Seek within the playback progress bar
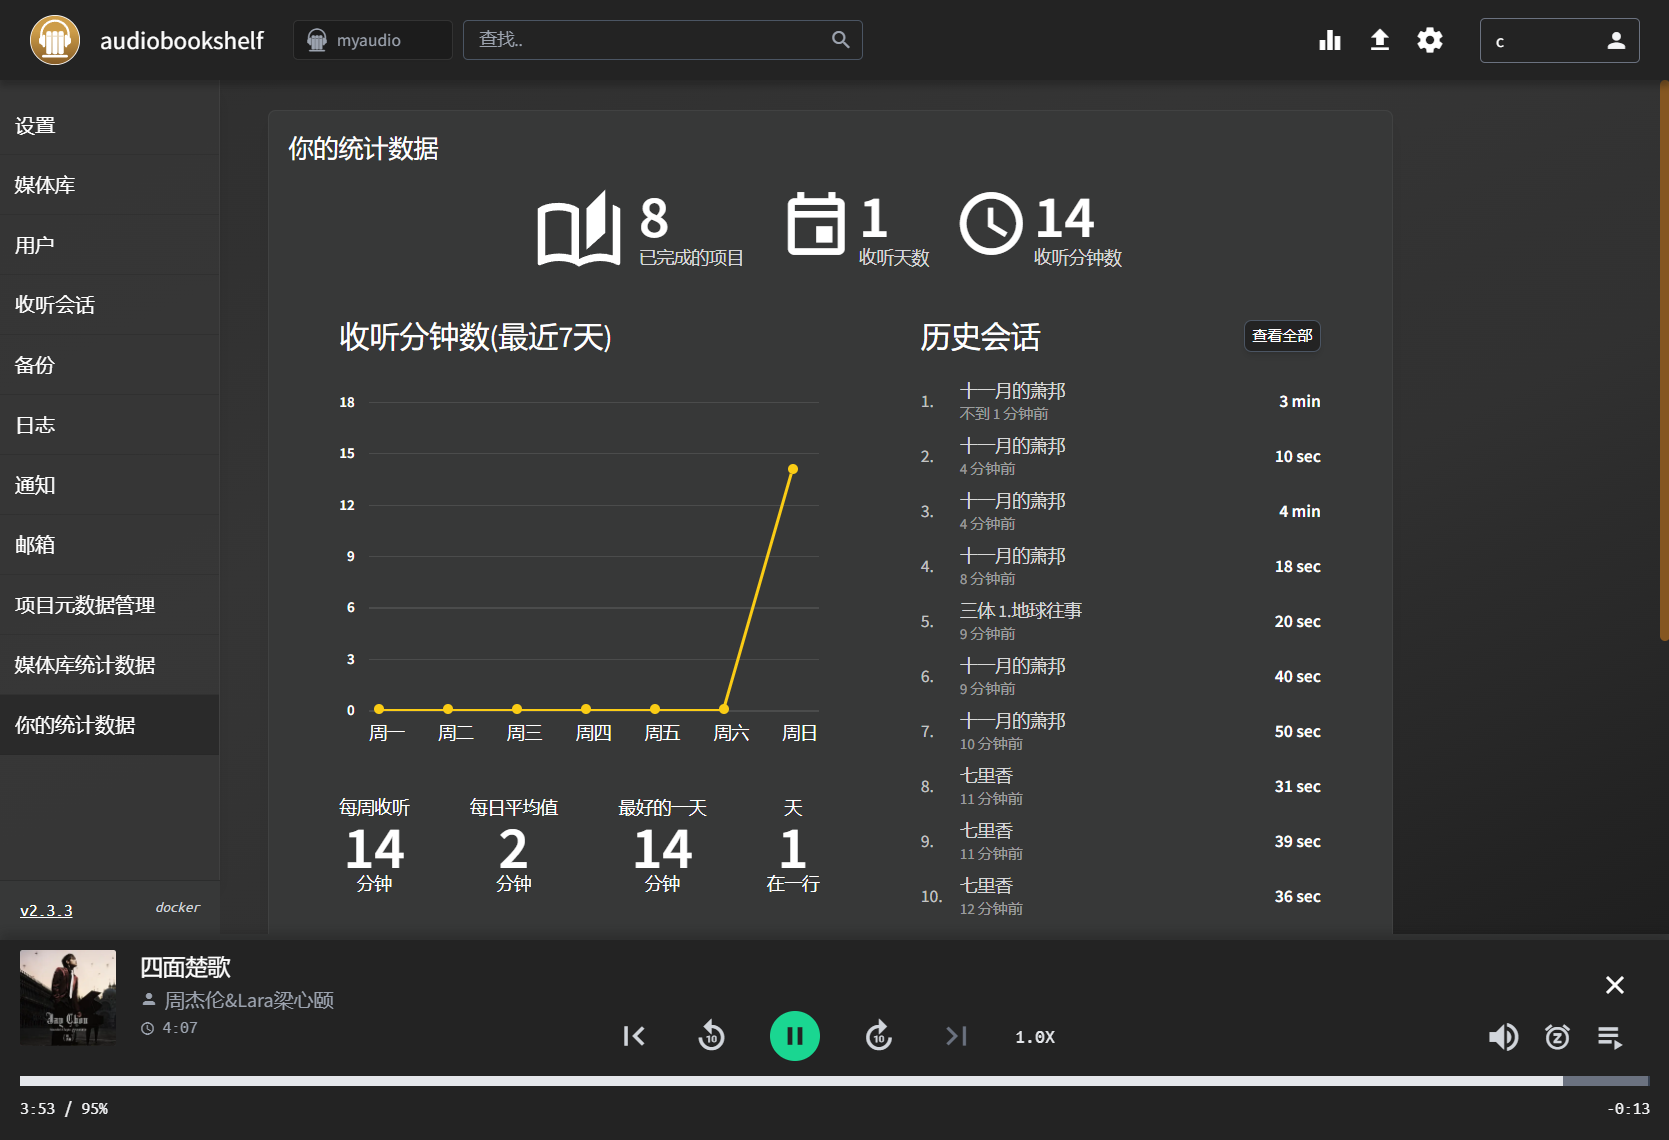Screen dimensions: 1669x1140 [x=834, y=1081]
